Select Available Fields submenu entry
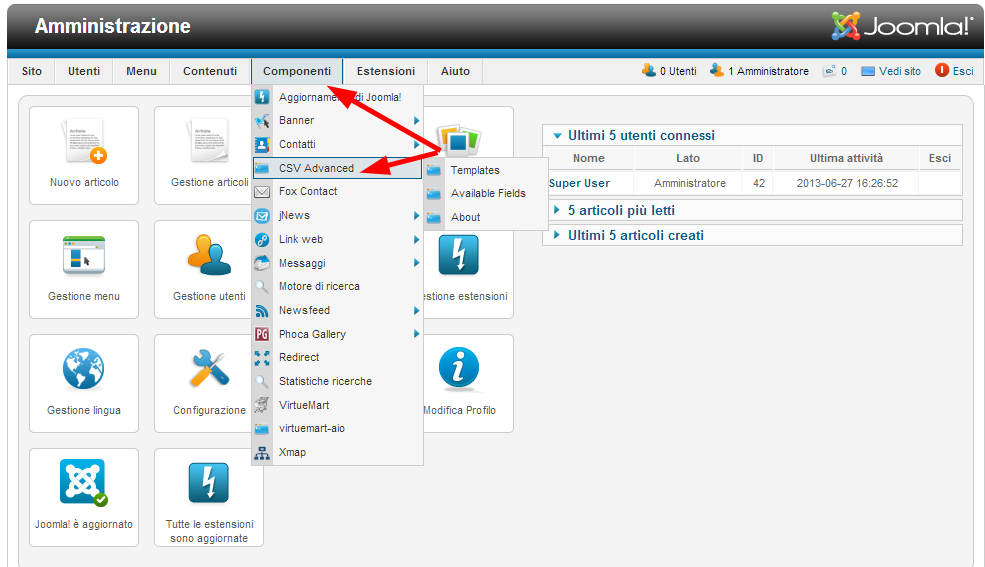This screenshot has height=567, width=985. click(x=486, y=193)
